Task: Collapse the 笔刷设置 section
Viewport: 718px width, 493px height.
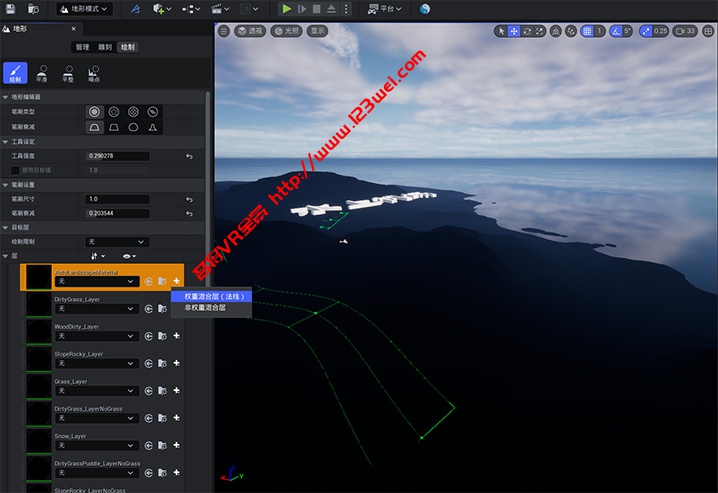Action: tap(5, 185)
